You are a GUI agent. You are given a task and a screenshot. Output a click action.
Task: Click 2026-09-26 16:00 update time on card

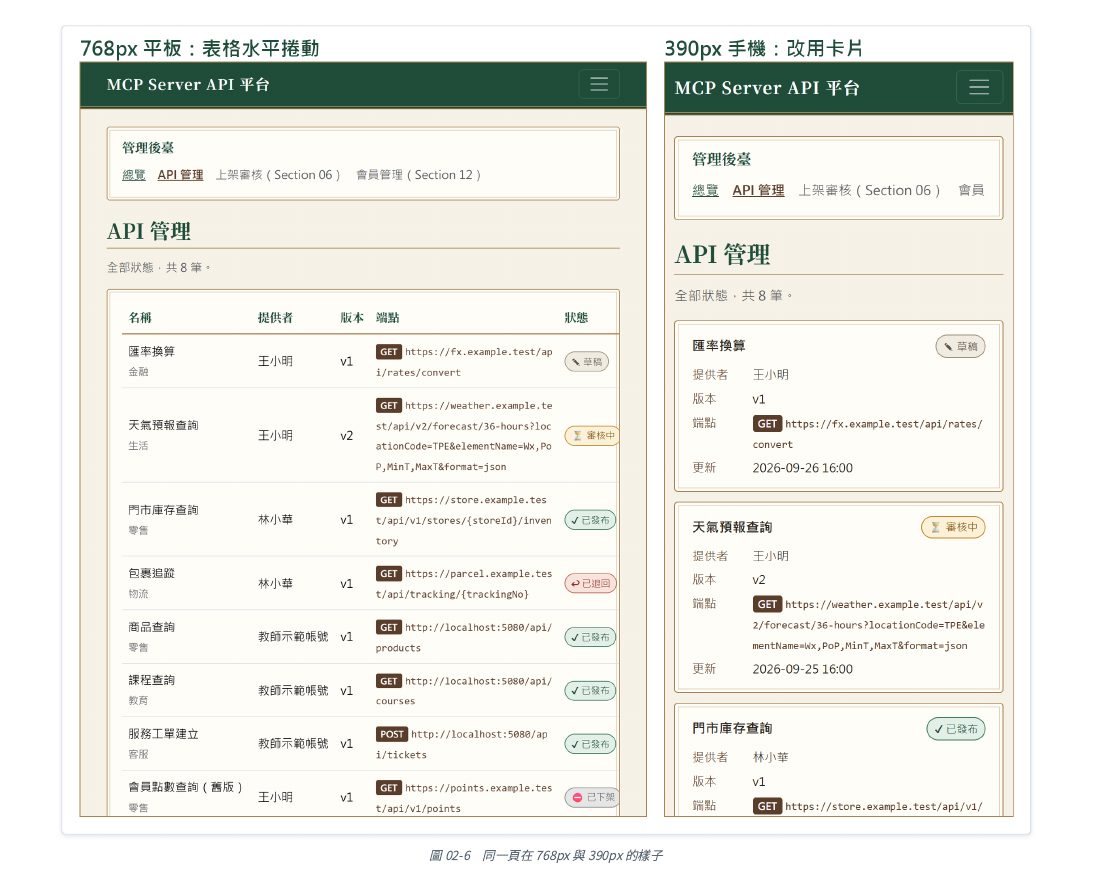pos(802,468)
